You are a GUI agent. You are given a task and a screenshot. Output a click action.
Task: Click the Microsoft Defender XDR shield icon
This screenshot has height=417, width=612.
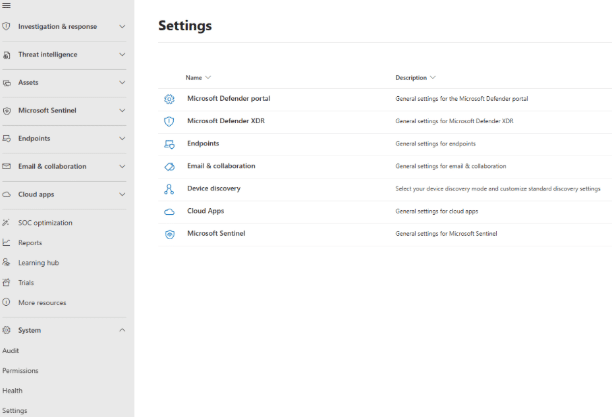169,121
